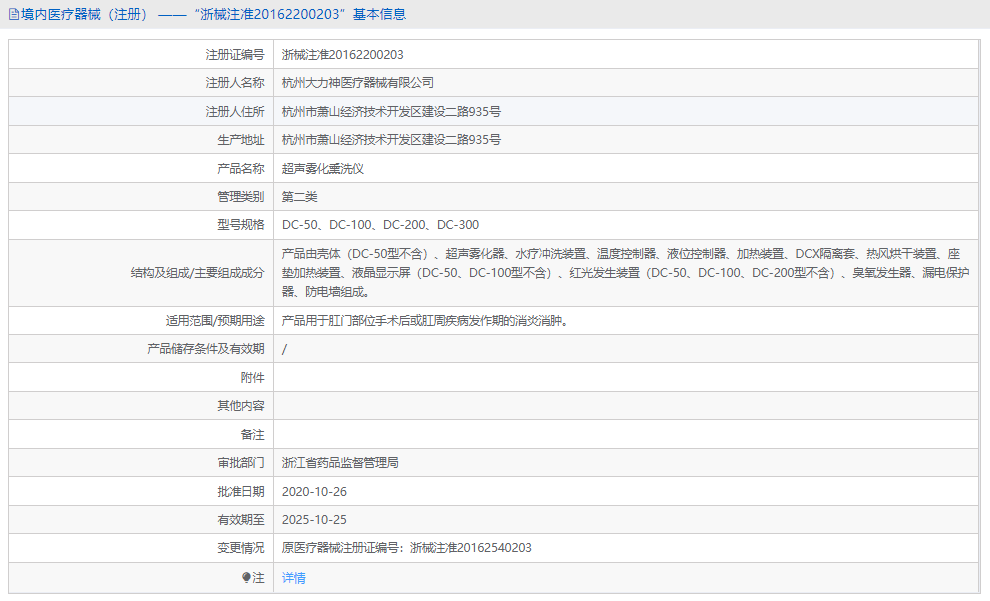Click the expiry date 2025-10-25

(x=314, y=520)
